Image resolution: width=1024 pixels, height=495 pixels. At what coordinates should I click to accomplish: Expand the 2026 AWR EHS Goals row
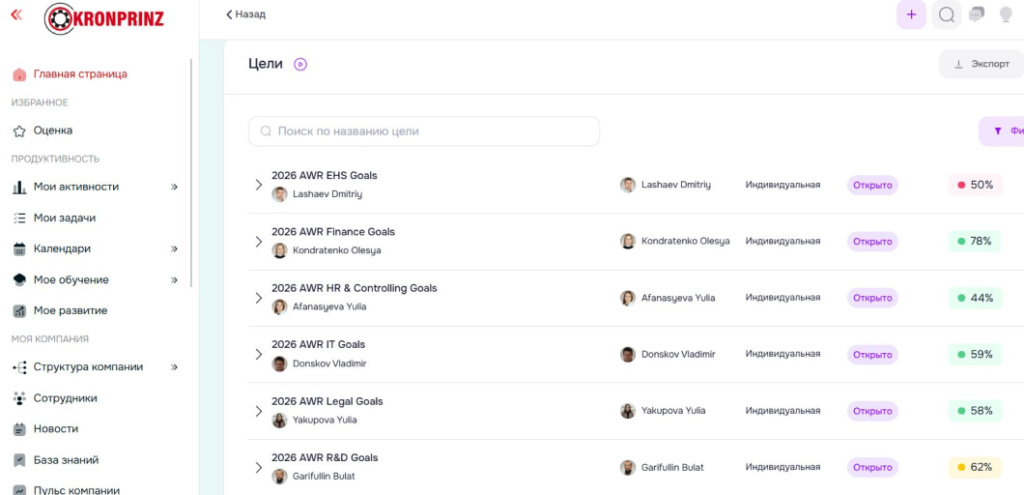coord(259,185)
